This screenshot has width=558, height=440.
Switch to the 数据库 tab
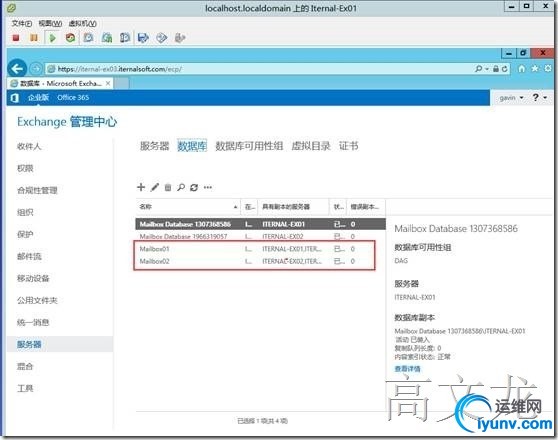[192, 146]
